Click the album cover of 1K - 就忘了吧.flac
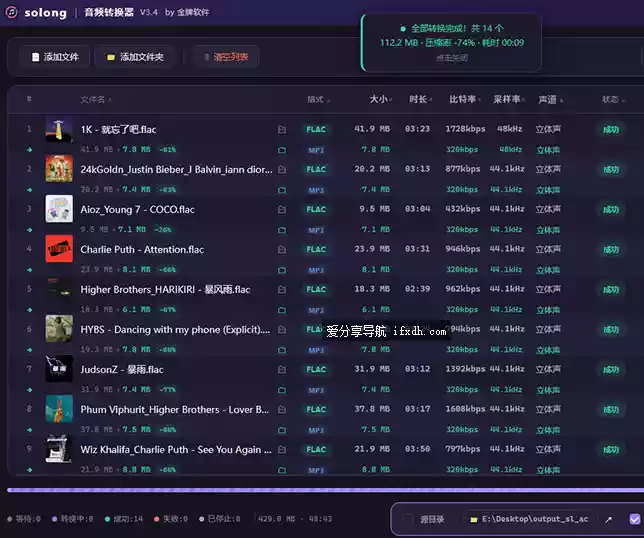 point(59,129)
